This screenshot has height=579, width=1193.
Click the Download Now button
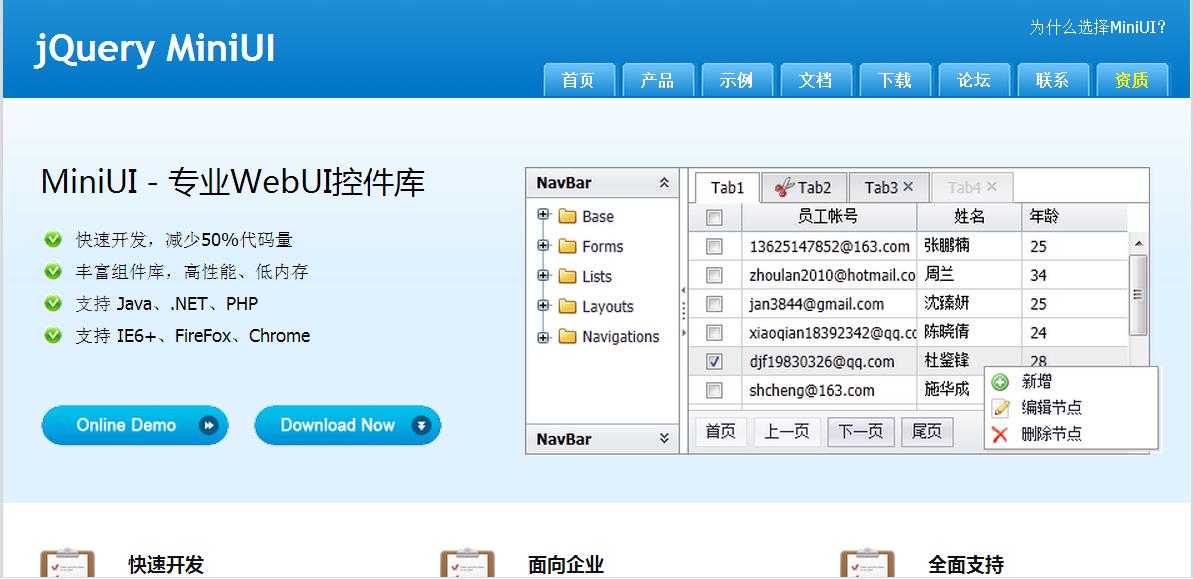point(348,425)
